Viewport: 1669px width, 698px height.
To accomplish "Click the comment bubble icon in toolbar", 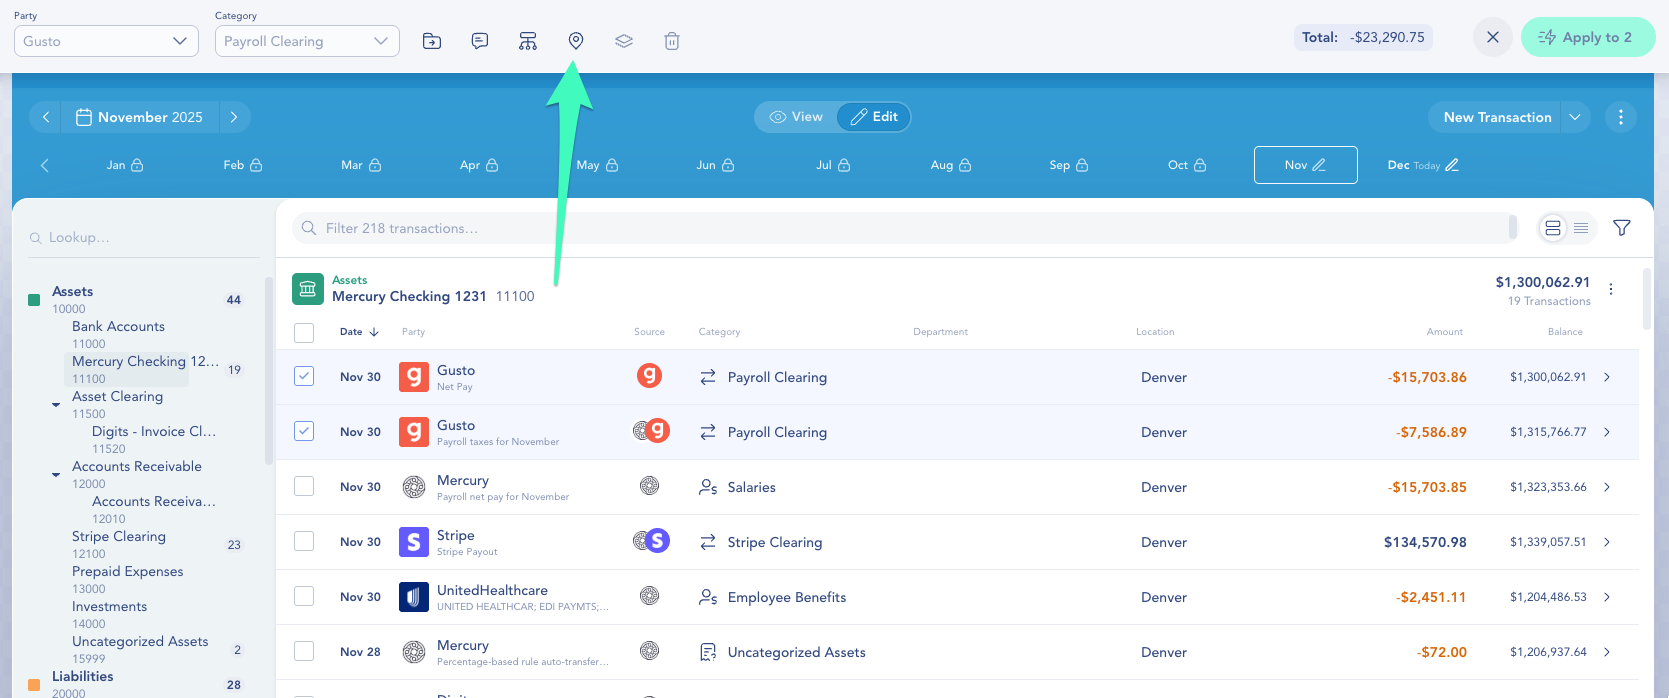I will pos(480,41).
